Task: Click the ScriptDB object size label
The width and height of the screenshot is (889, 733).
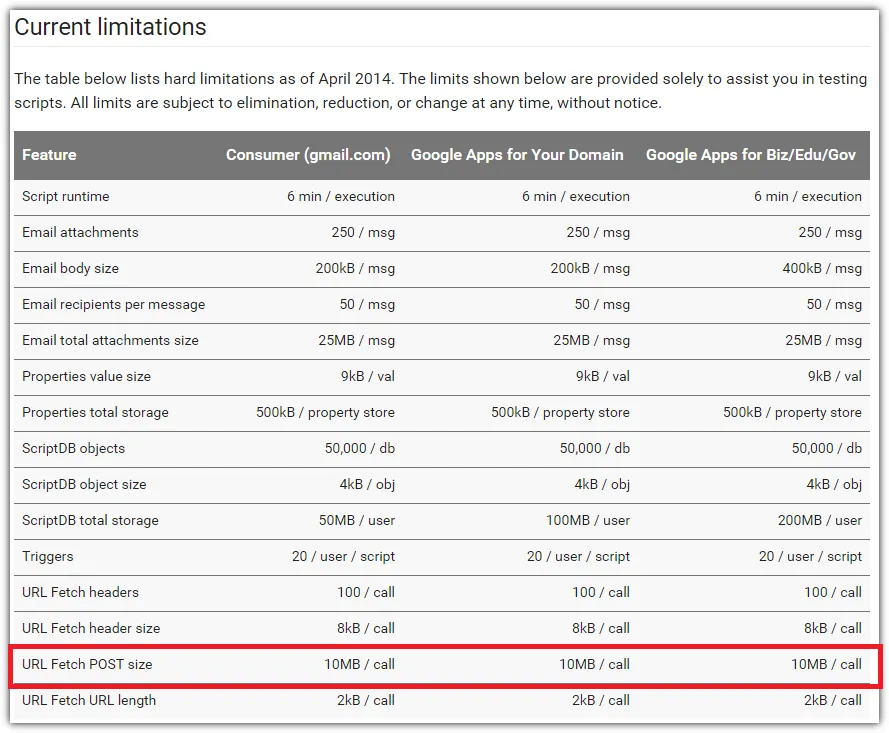Action: [84, 484]
